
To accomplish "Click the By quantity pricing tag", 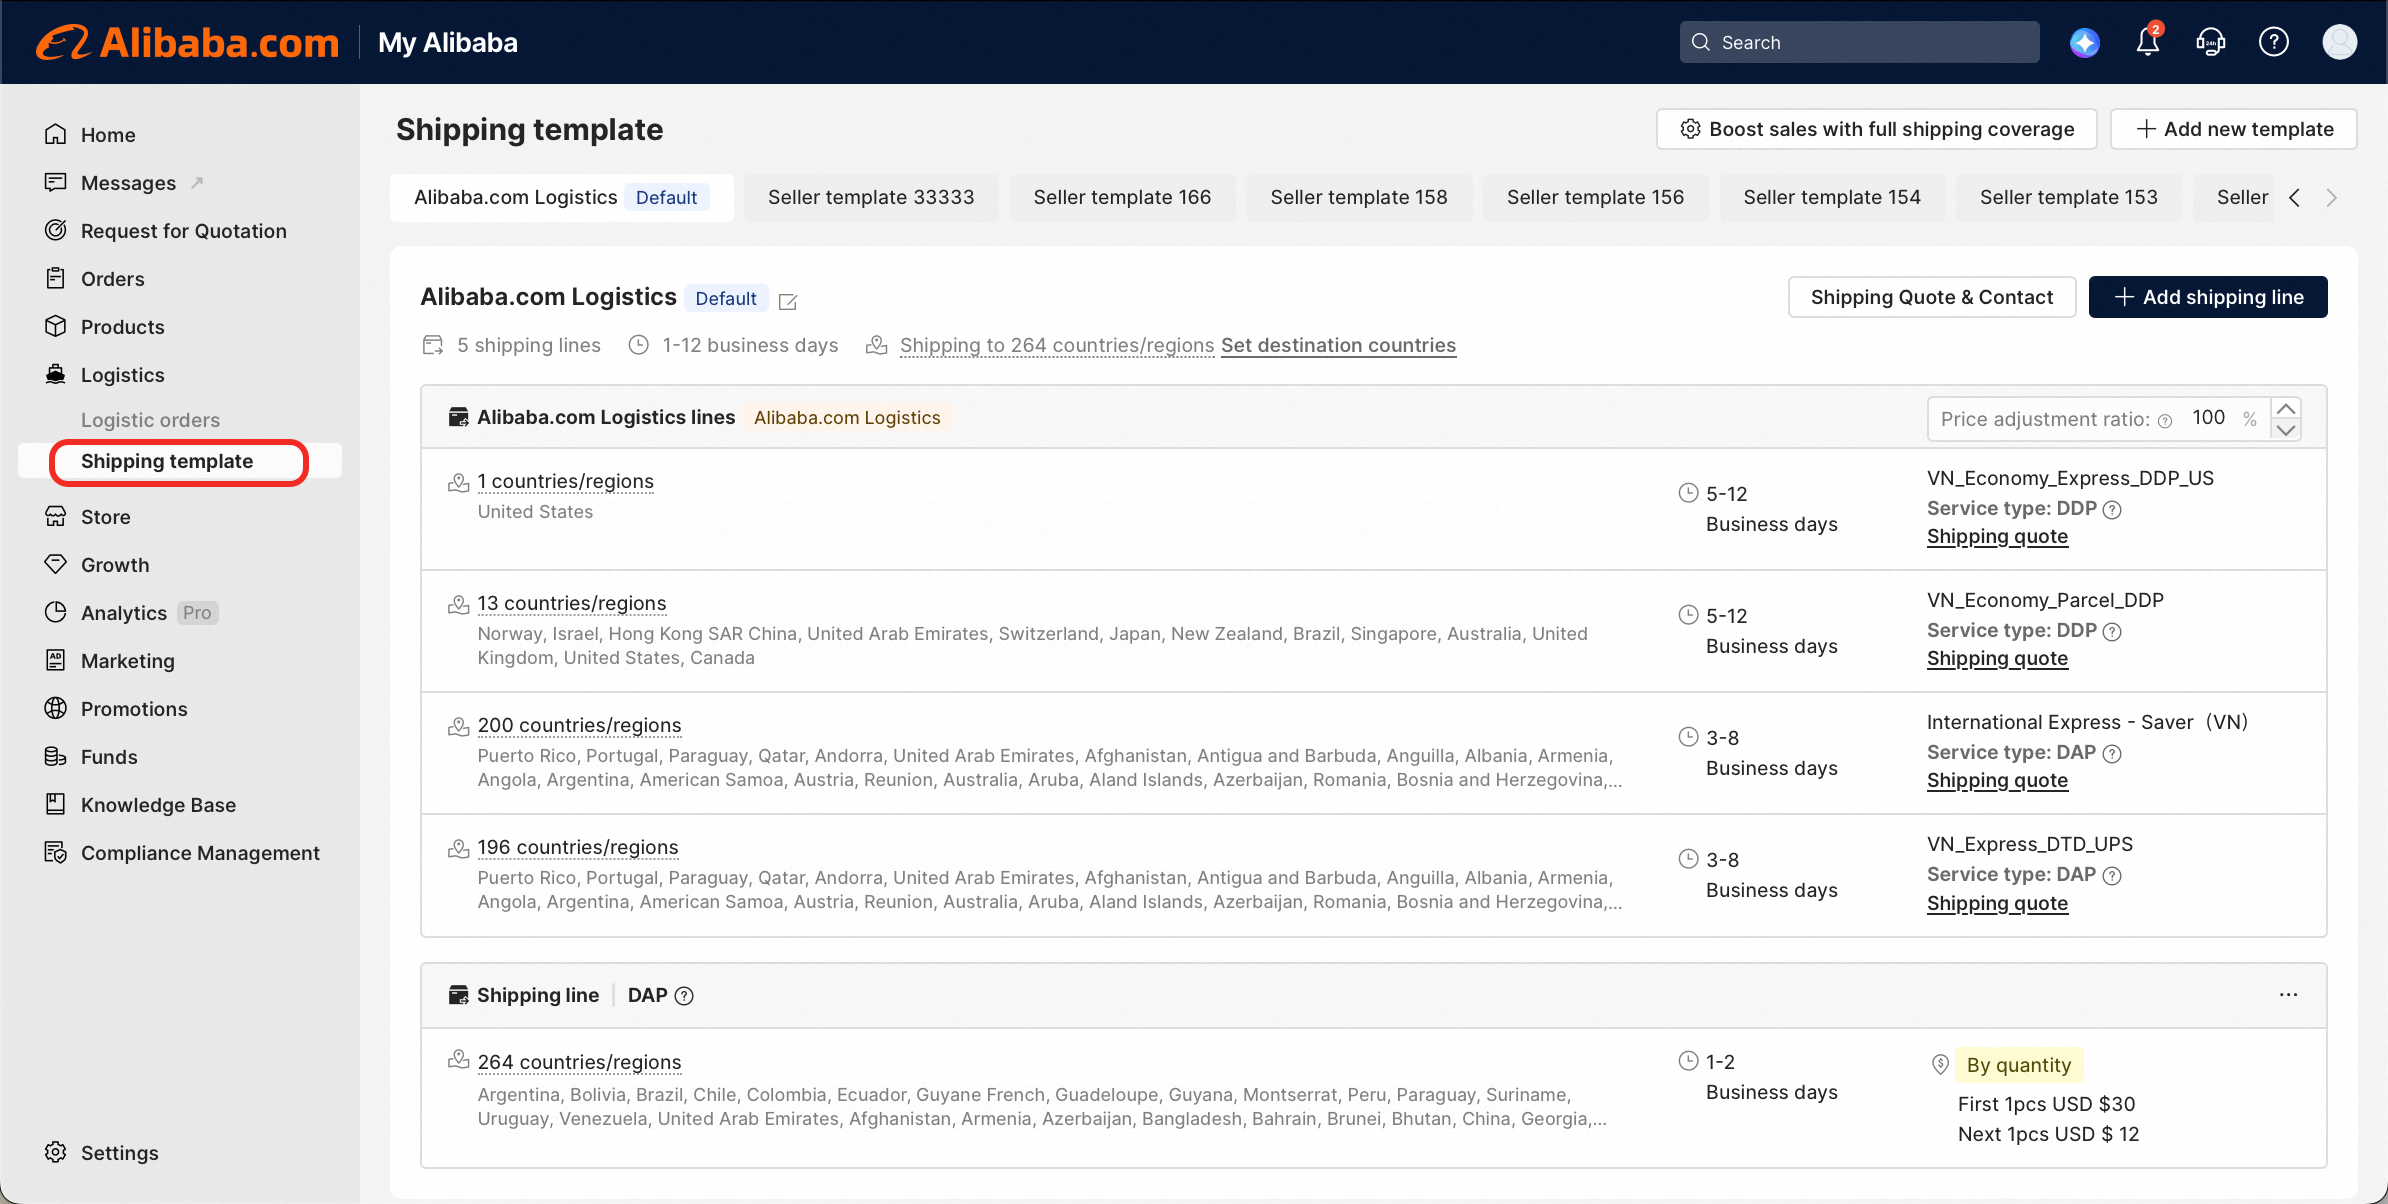I will point(2019,1065).
